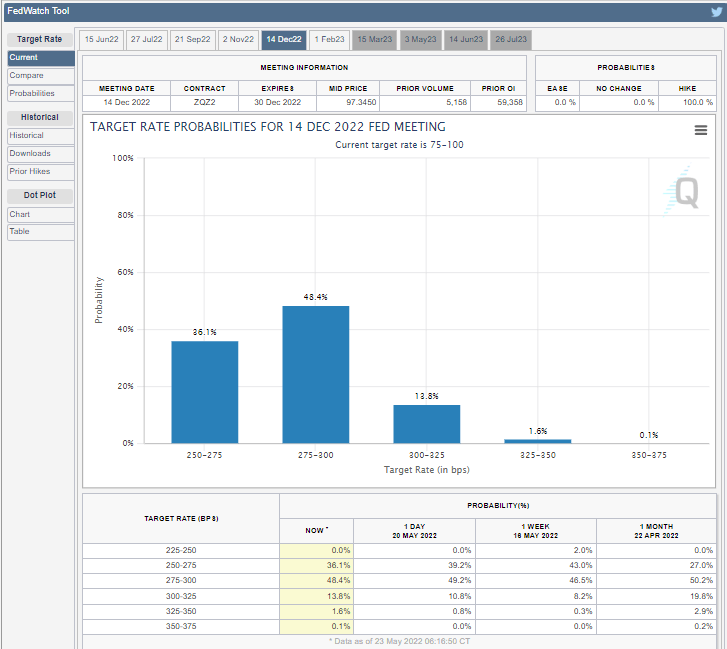Click the Q watermark logo on chart

[685, 190]
